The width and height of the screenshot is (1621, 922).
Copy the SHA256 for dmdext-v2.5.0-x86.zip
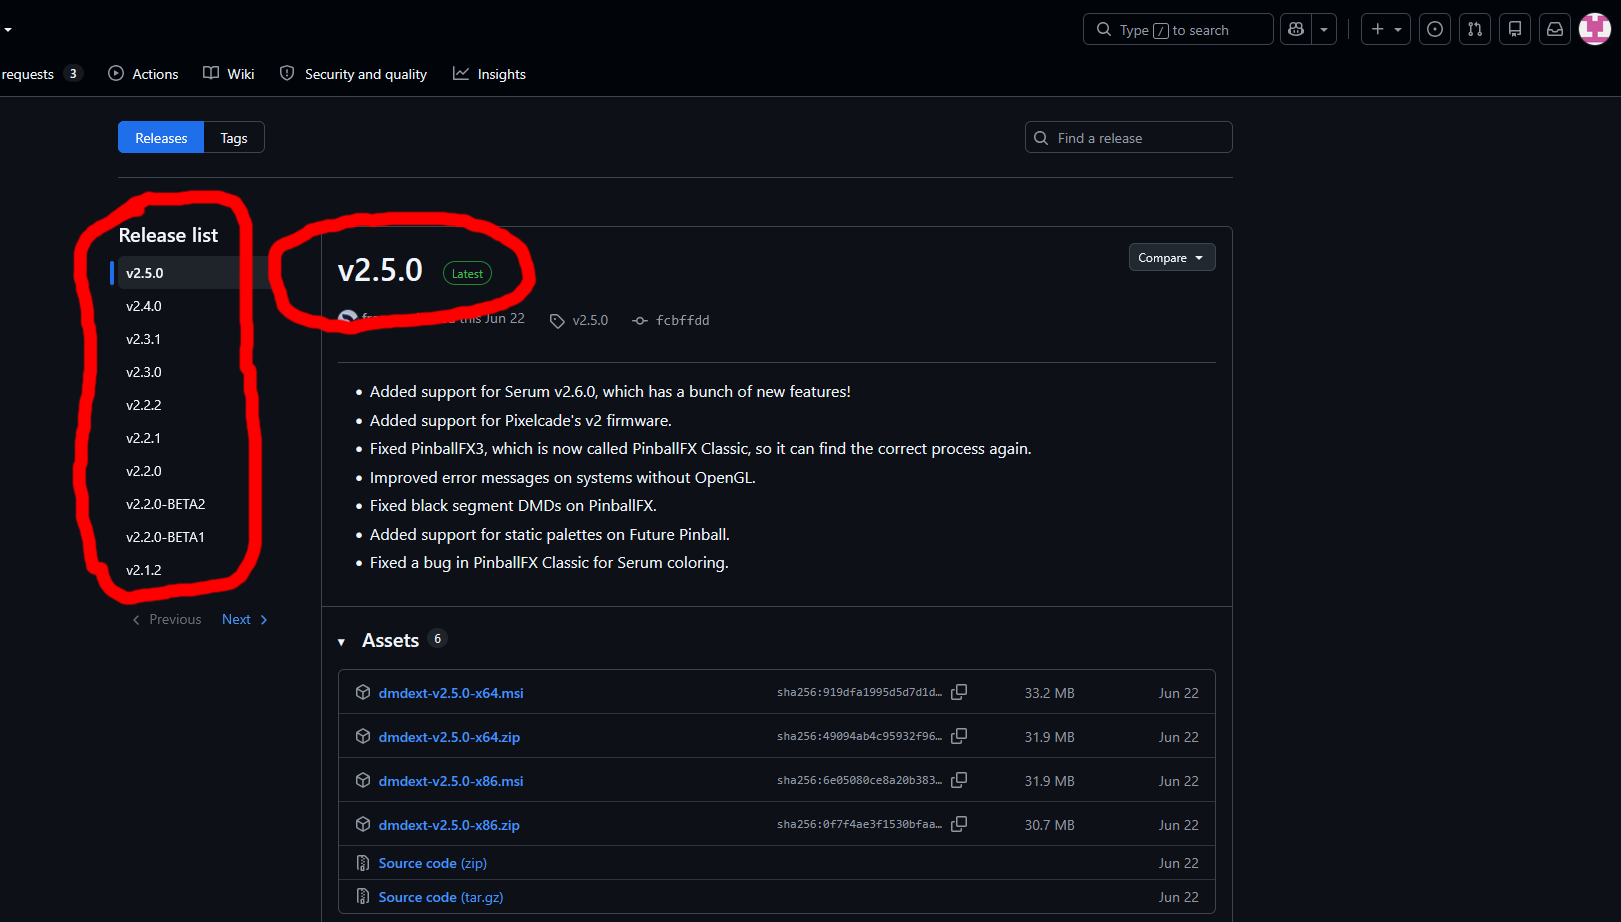click(959, 824)
